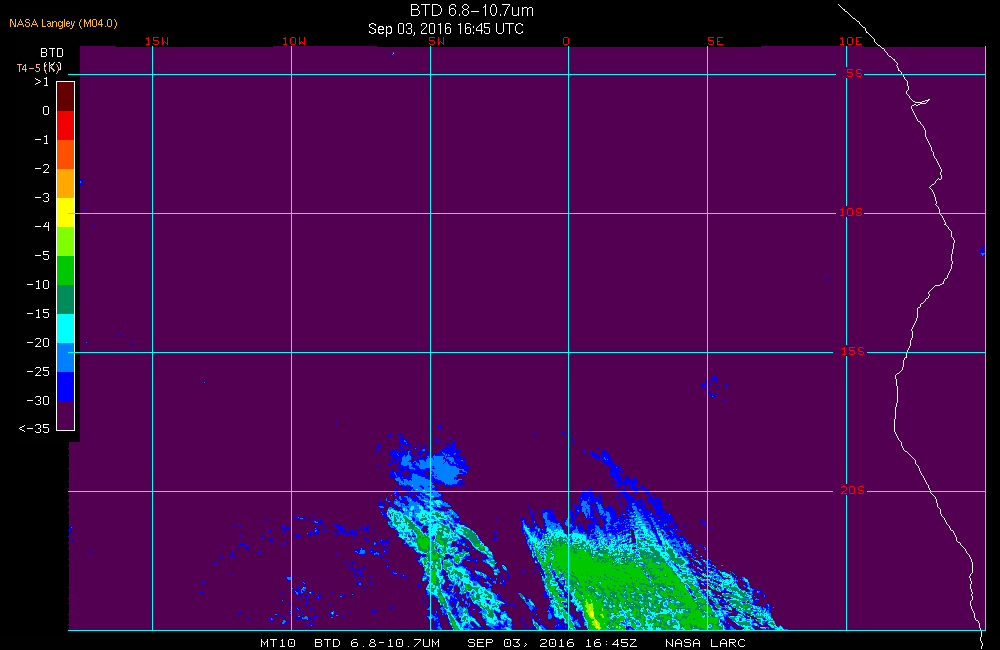Click the '10E' longitude label
1000x650 pixels.
coord(850,41)
